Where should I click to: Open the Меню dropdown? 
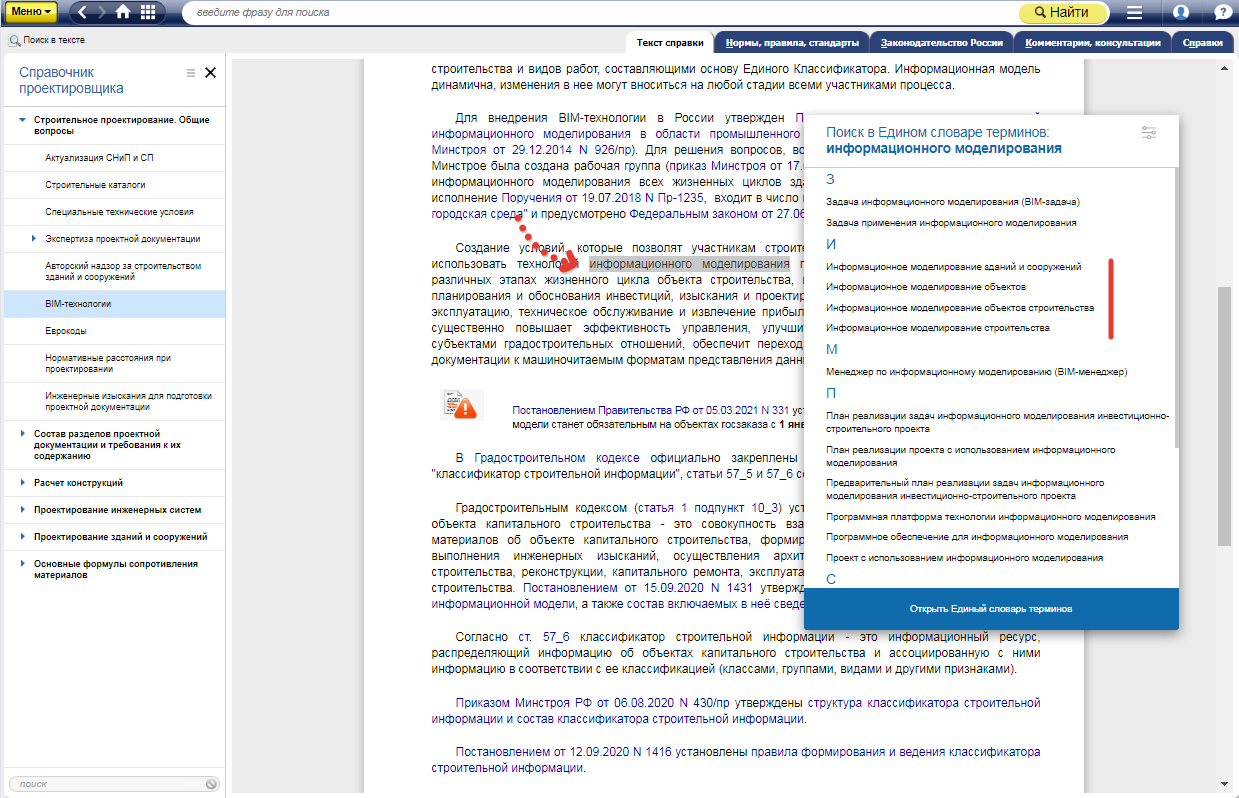pos(30,13)
